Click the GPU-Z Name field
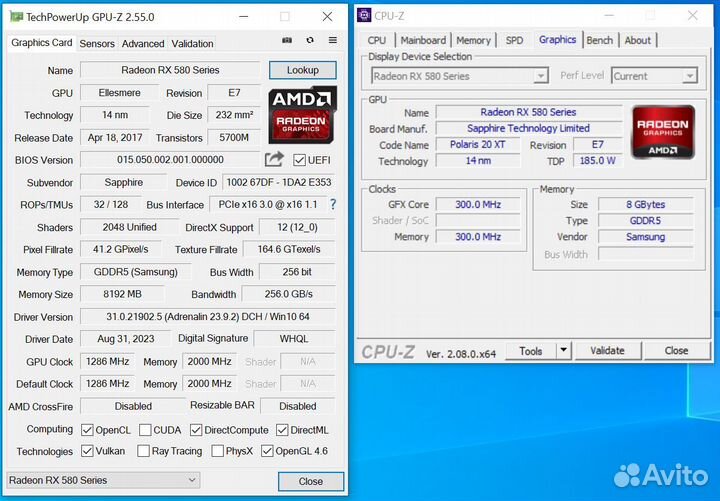The height and width of the screenshot is (501, 720). click(170, 70)
